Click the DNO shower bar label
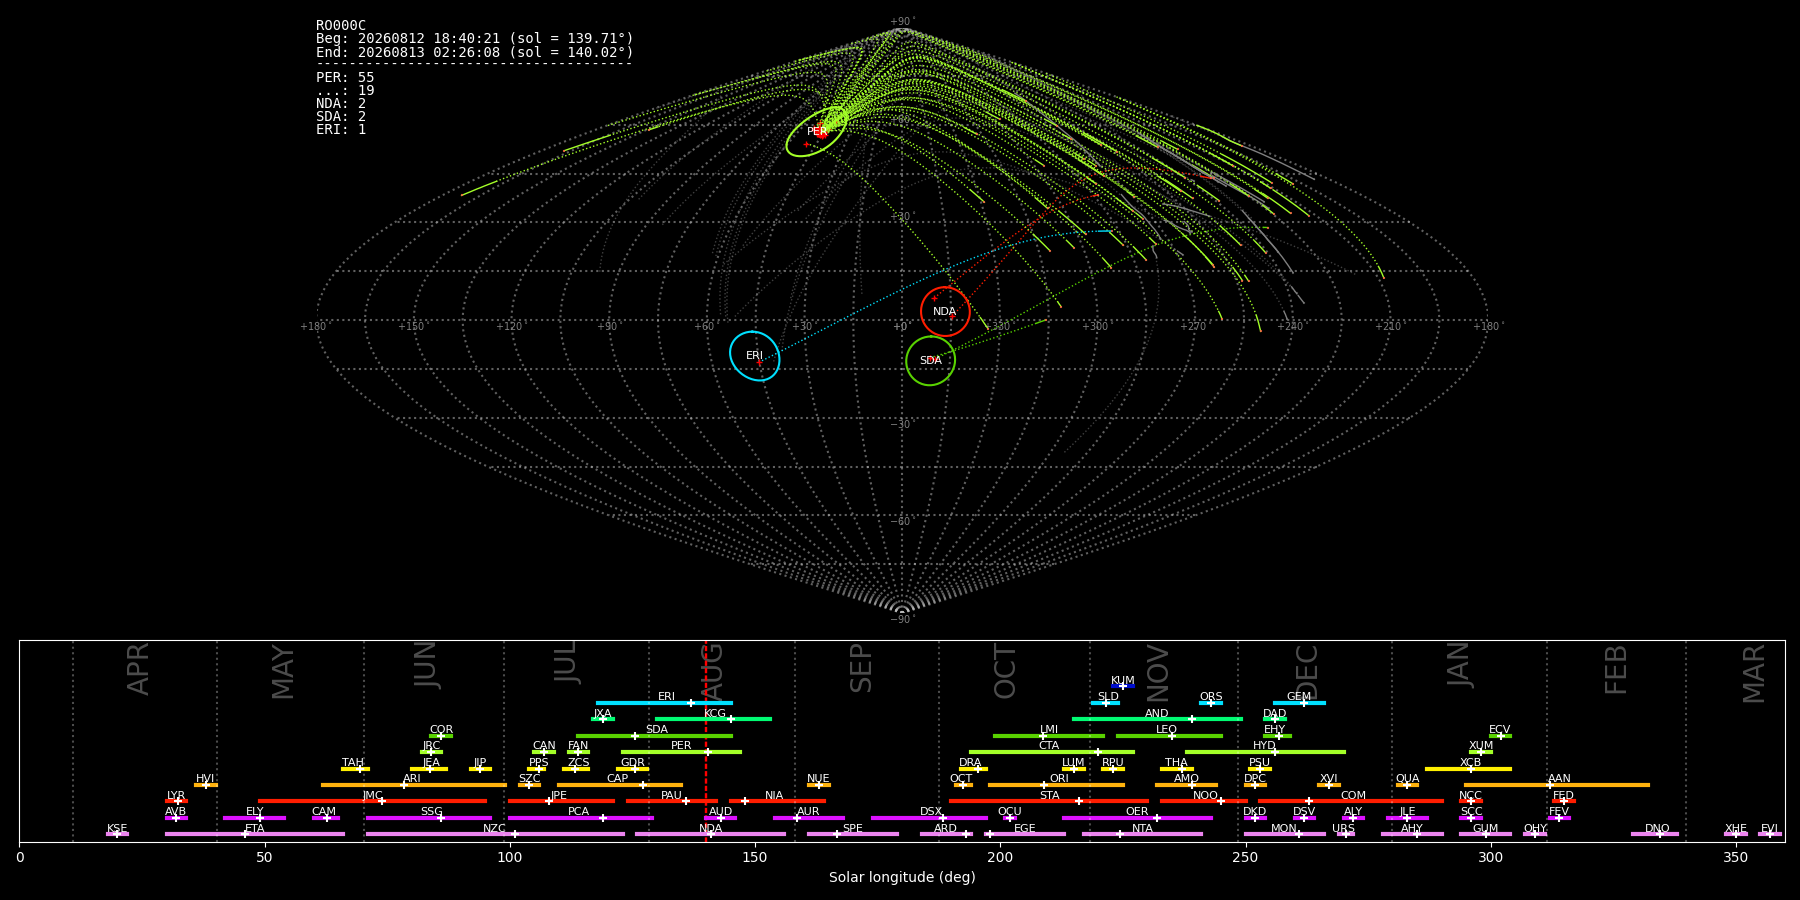Screen dimensions: 1800x900 (1657, 829)
